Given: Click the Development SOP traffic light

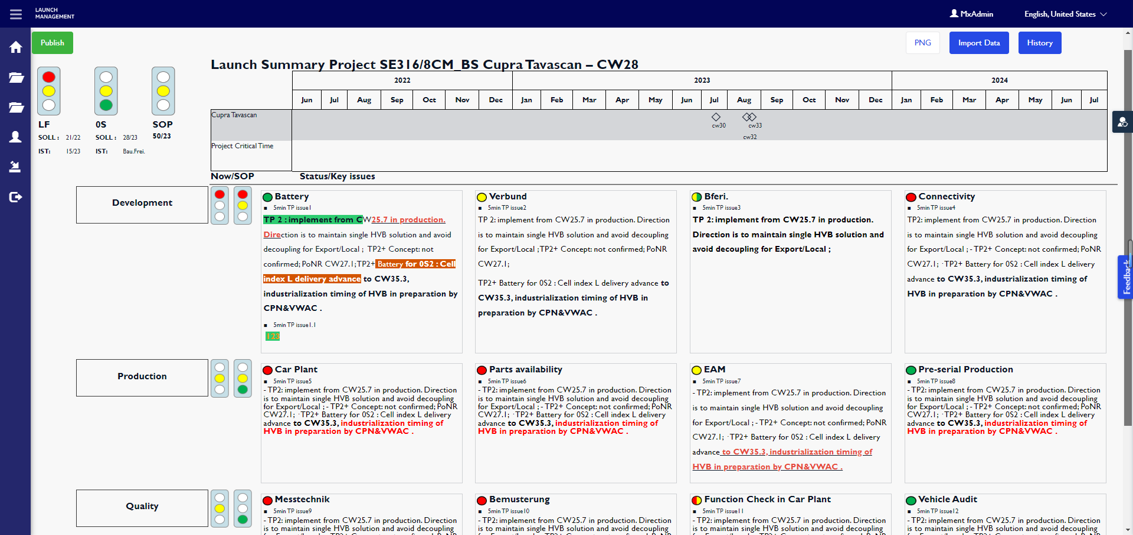Looking at the screenshot, I should 243,205.
